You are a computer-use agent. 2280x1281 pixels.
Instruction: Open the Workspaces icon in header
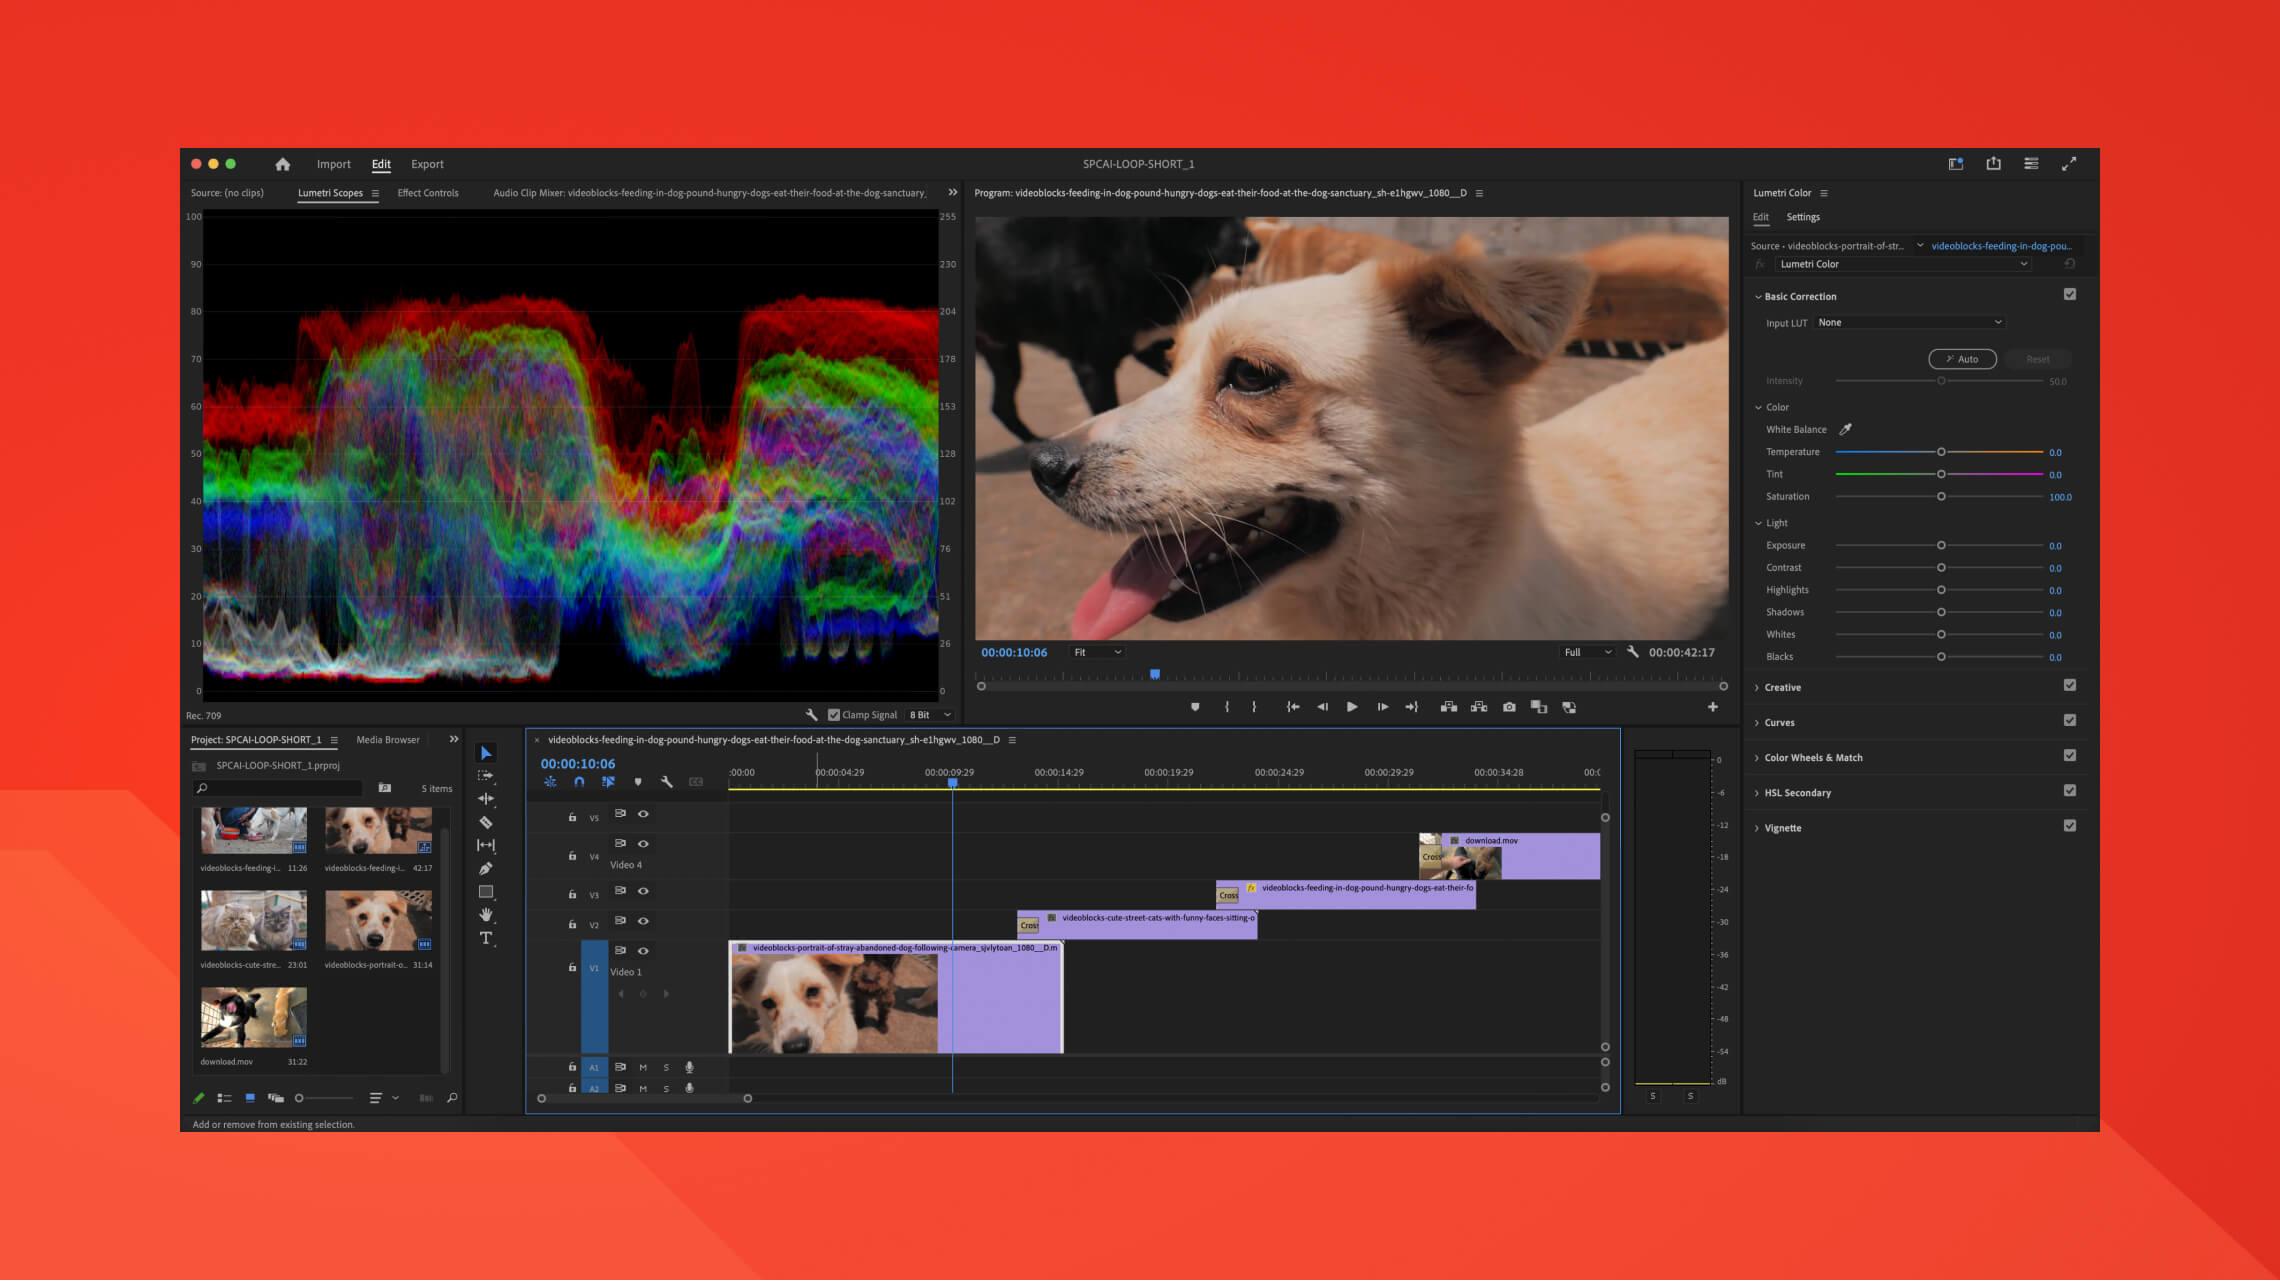coord(1956,164)
